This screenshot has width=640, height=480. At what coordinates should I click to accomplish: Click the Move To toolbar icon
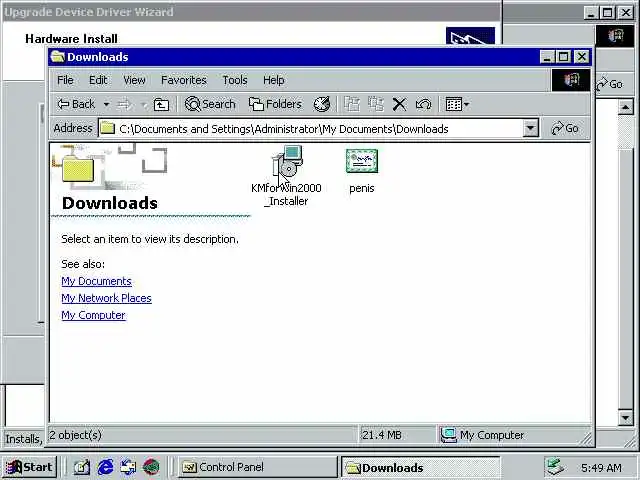click(352, 104)
